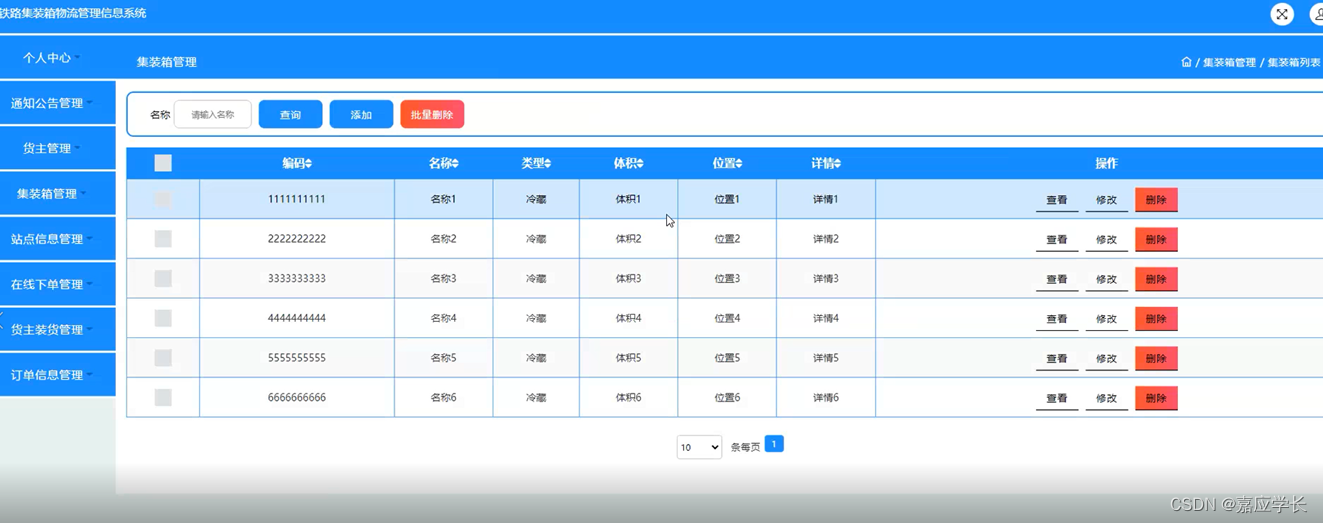
Task: Open 集装箱管理 breadcrumb link
Action: click(1229, 62)
